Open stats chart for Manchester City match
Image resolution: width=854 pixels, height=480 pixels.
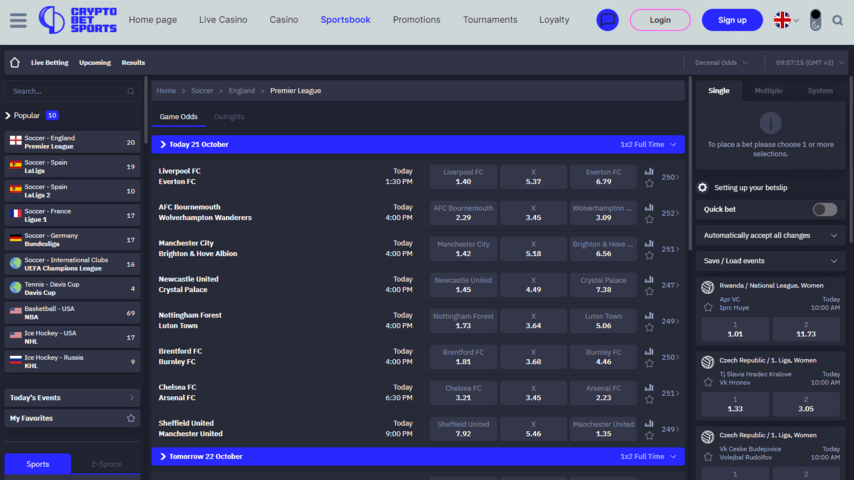click(x=649, y=244)
